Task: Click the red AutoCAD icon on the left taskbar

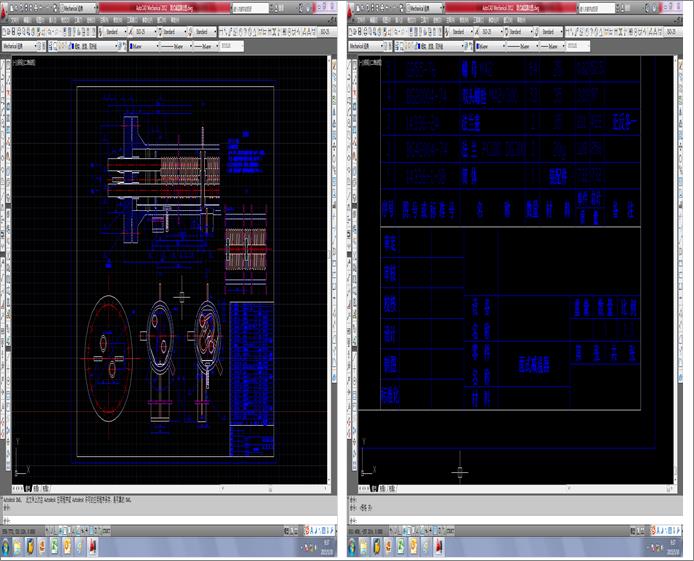Action: click(x=92, y=548)
